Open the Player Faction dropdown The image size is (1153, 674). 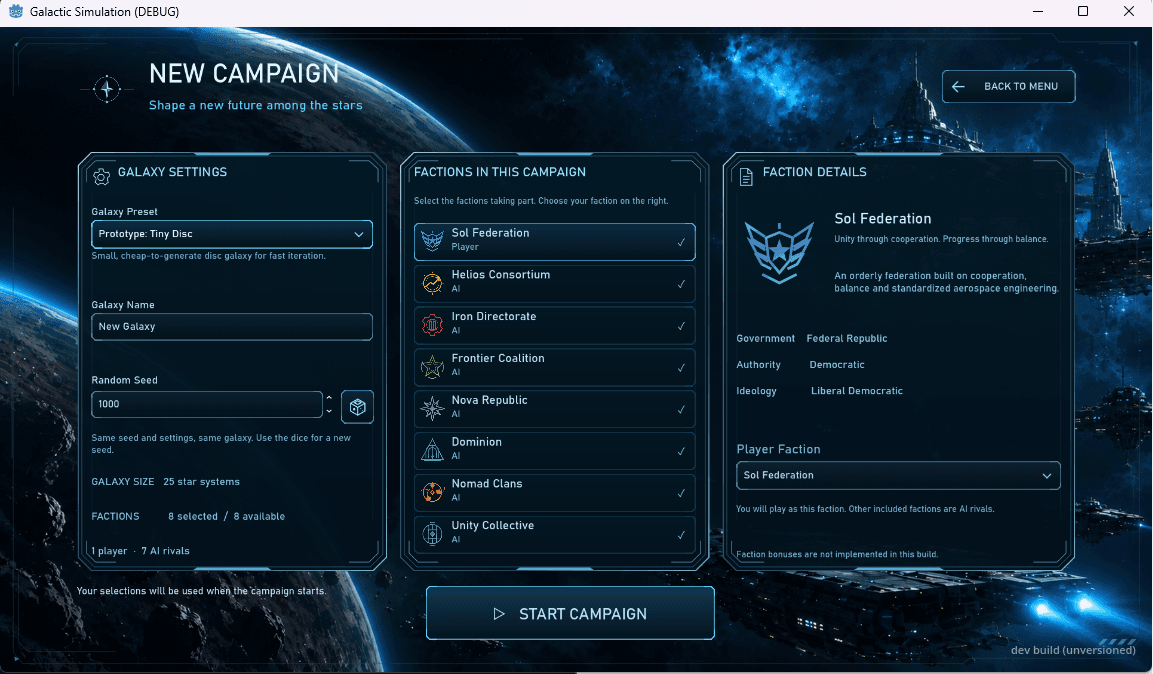pos(898,476)
